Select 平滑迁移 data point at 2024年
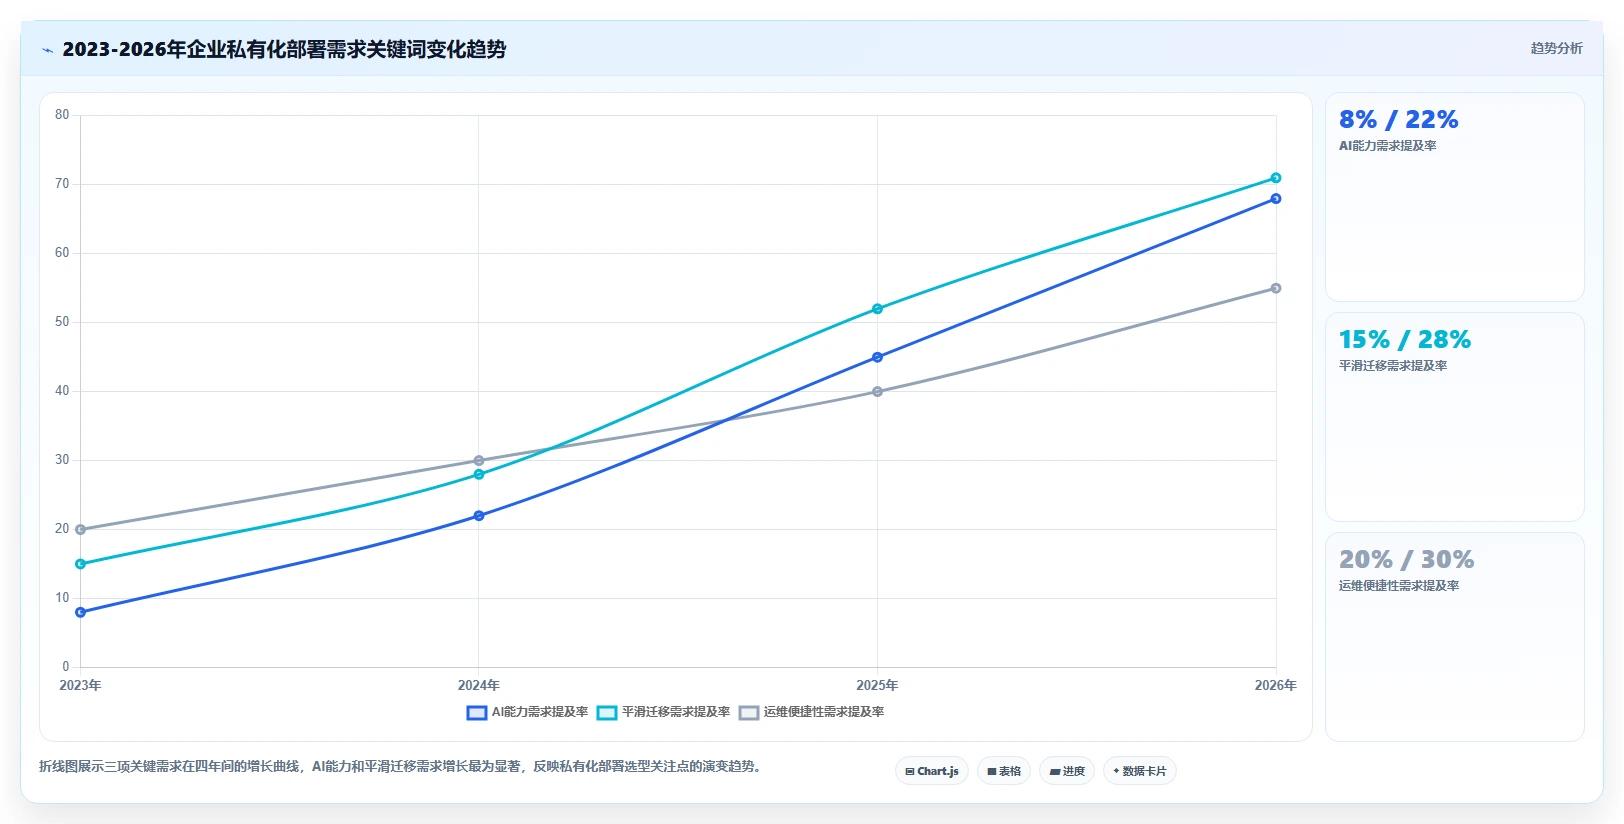Image resolution: width=1624 pixels, height=824 pixels. [x=479, y=474]
